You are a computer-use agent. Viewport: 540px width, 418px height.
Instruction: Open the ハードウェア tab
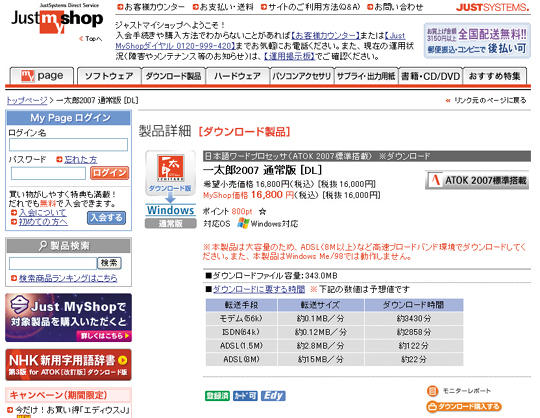click(x=237, y=76)
